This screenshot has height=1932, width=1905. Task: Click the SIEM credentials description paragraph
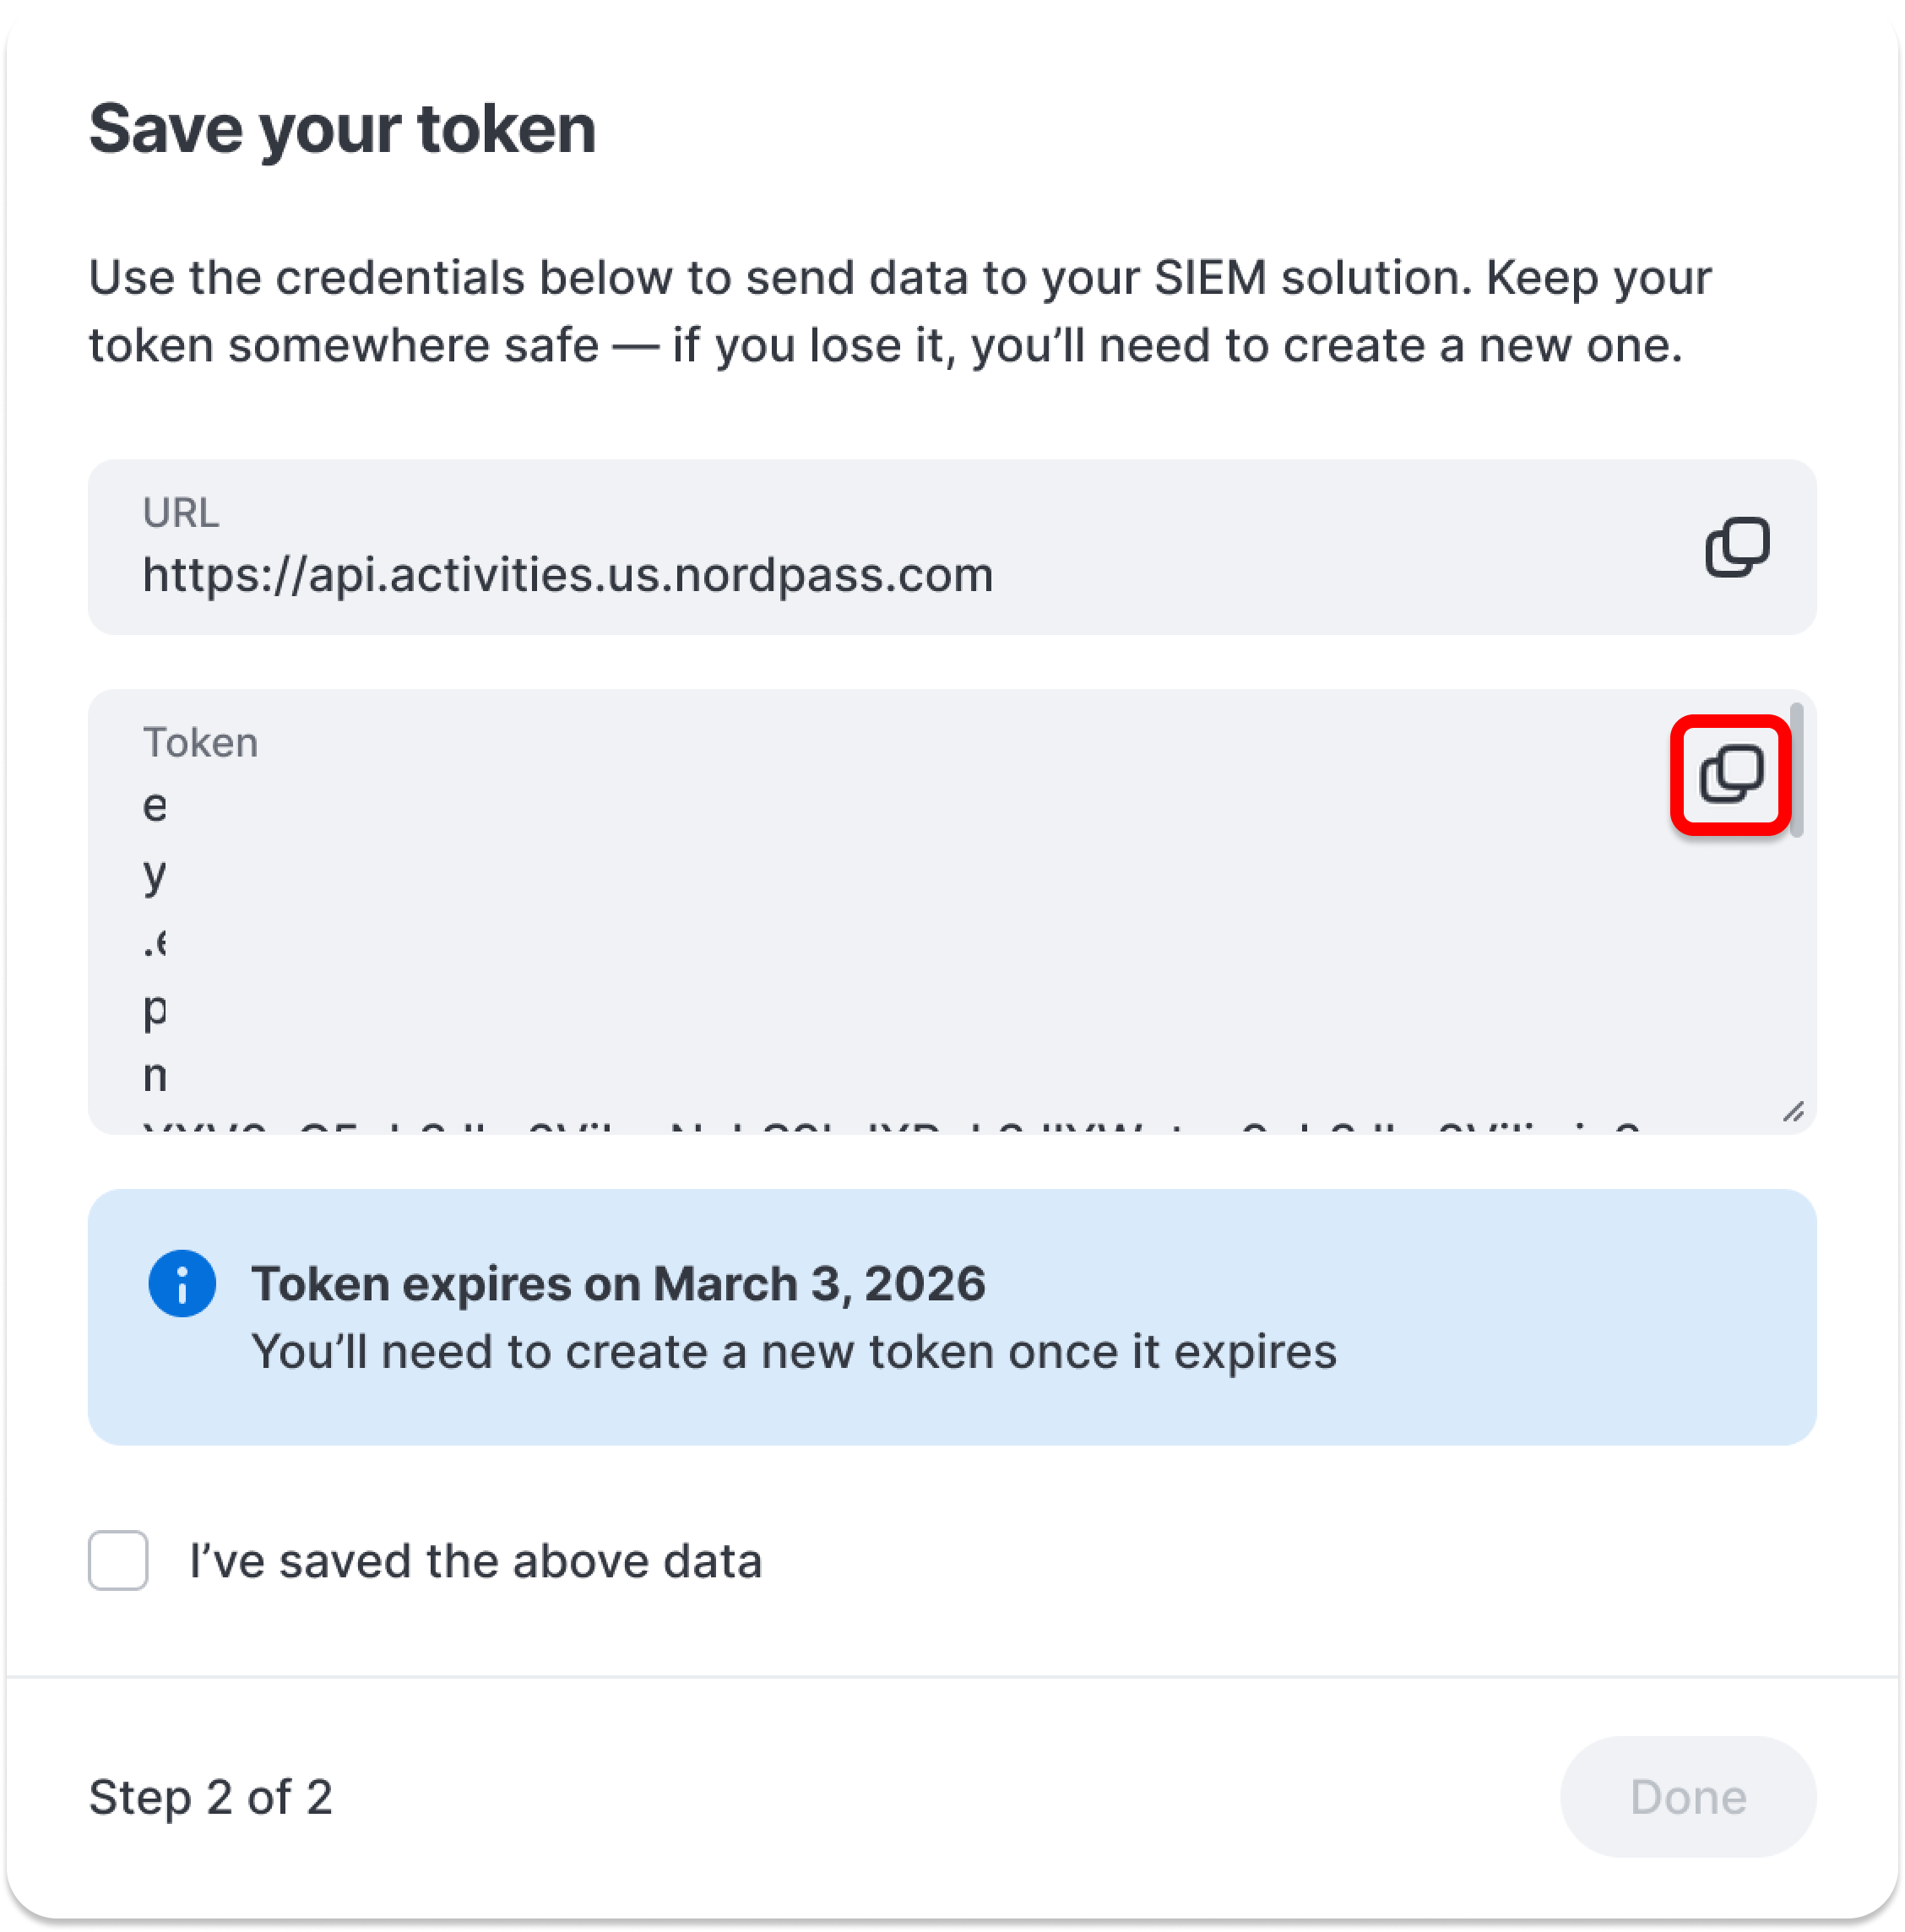(900, 311)
